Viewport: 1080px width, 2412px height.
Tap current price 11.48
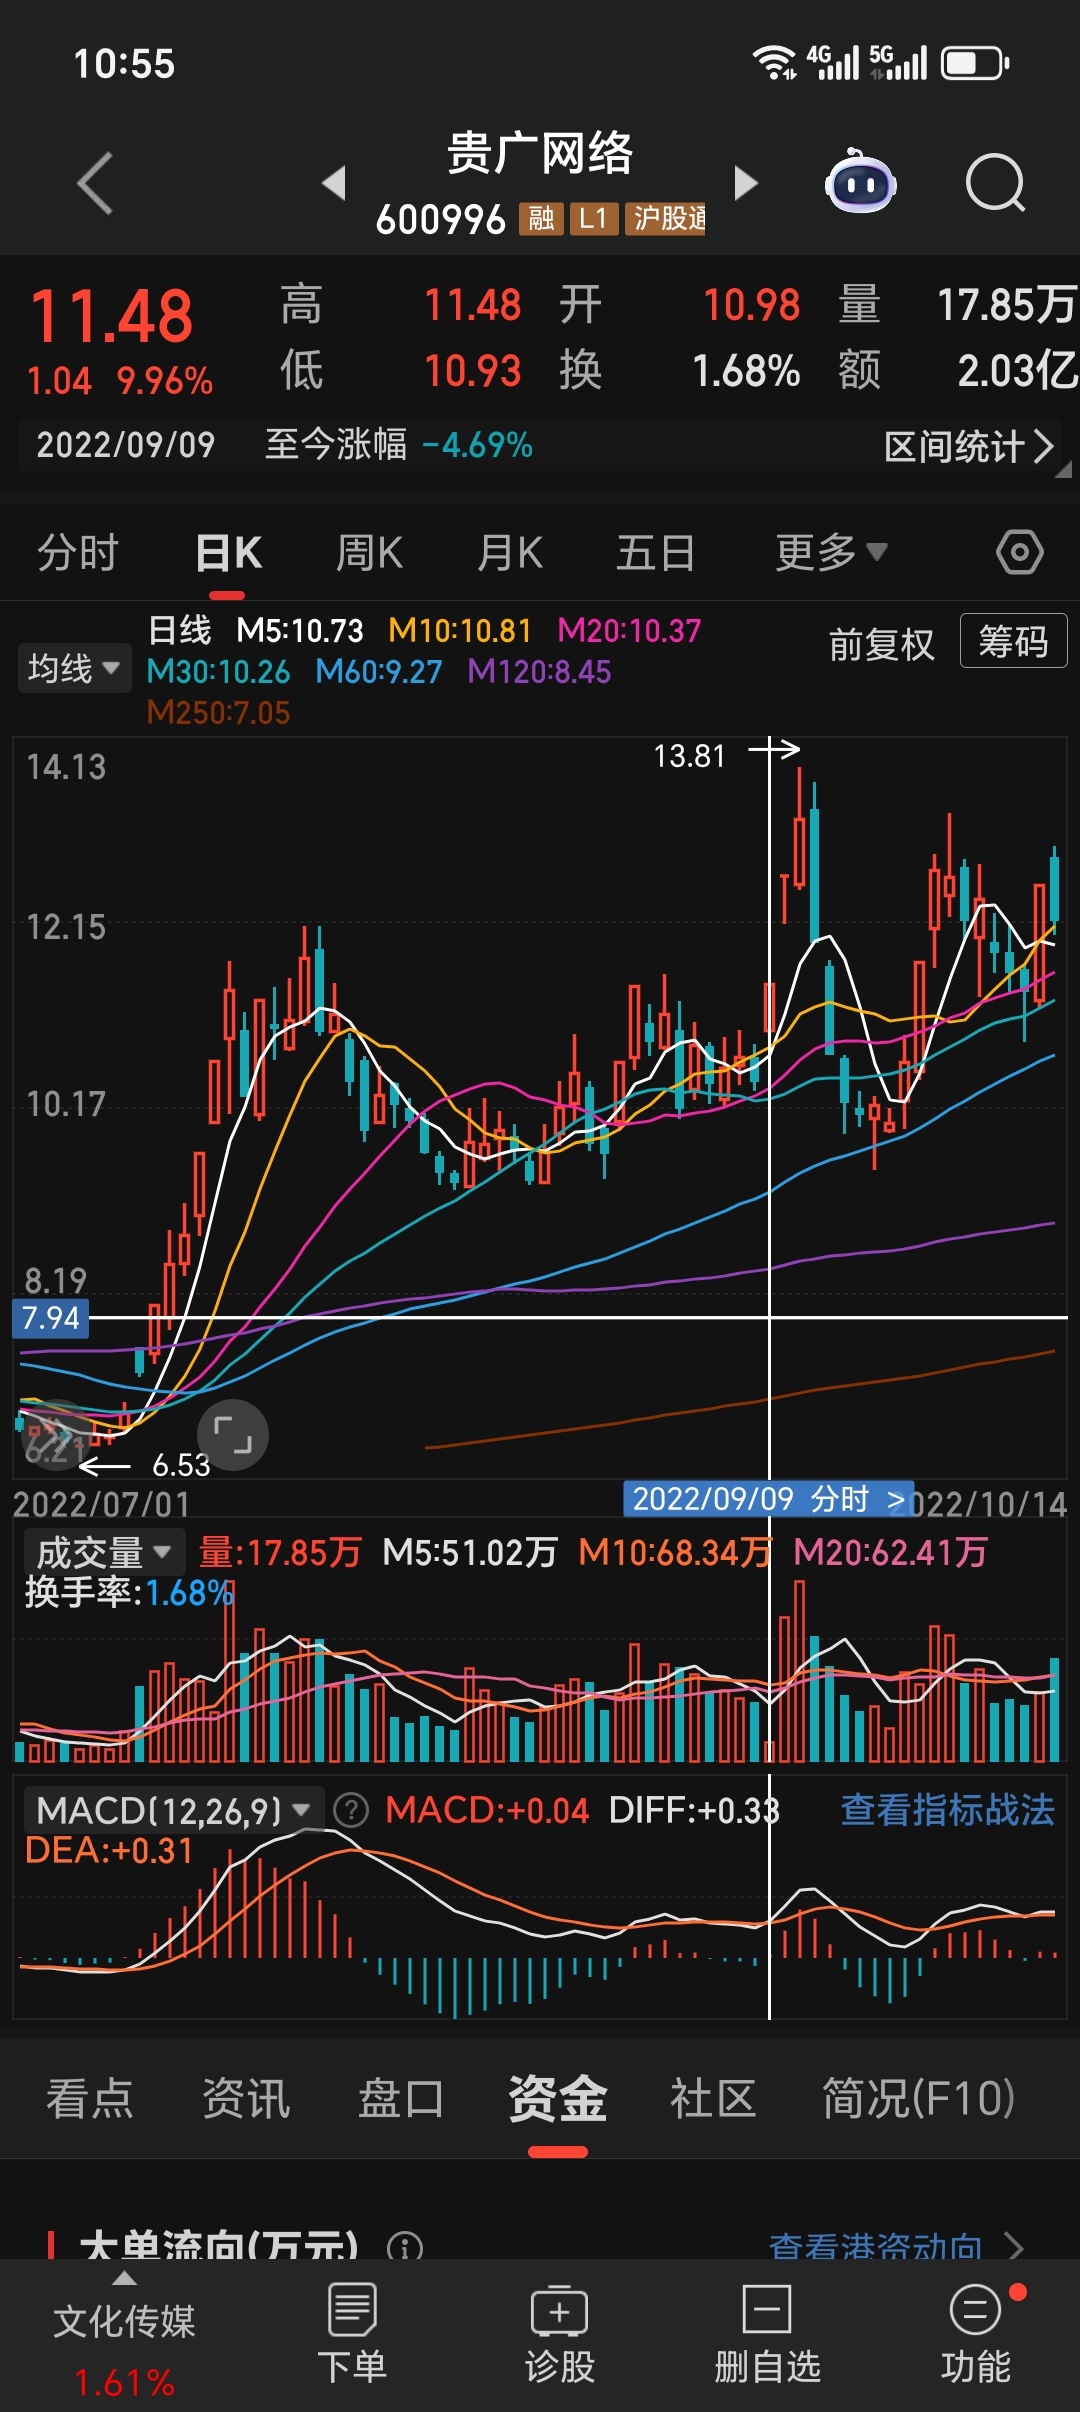click(112, 316)
